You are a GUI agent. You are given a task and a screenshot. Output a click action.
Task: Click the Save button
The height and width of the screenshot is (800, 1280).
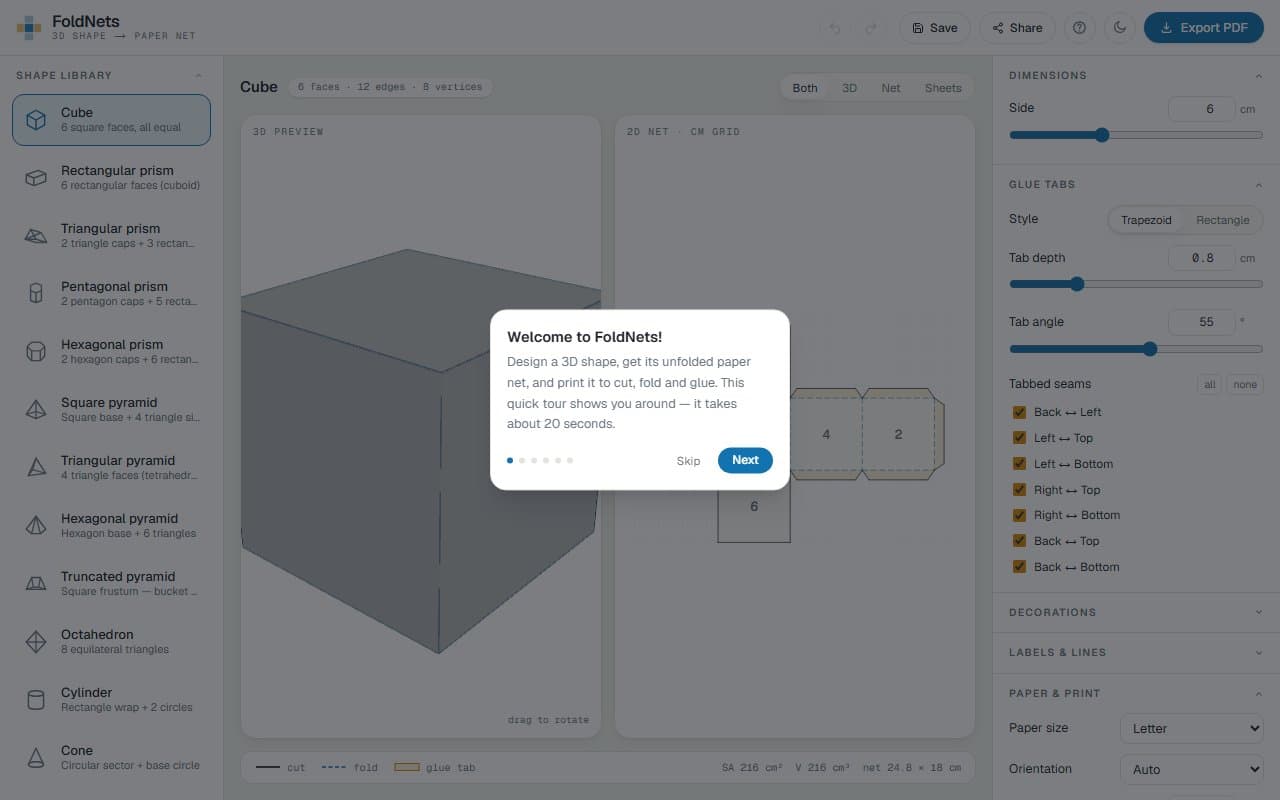(935, 28)
